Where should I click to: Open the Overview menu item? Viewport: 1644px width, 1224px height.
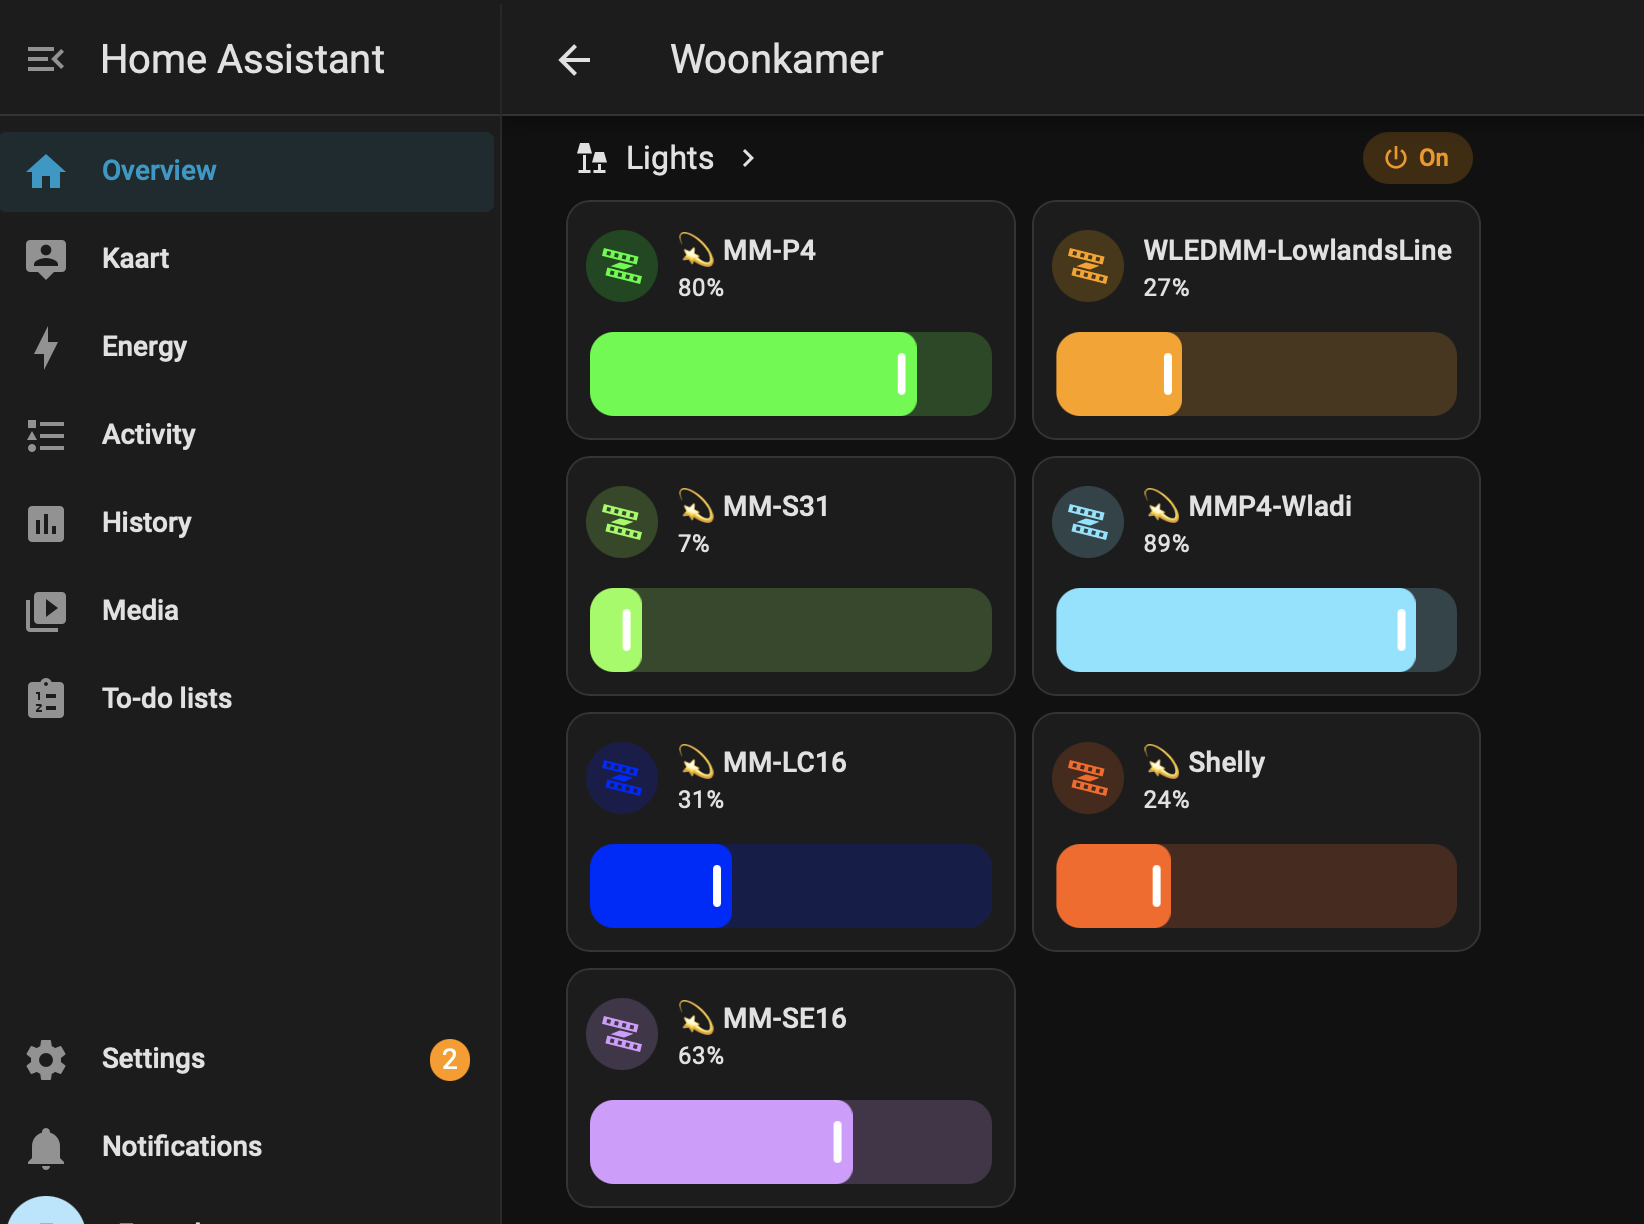247,171
